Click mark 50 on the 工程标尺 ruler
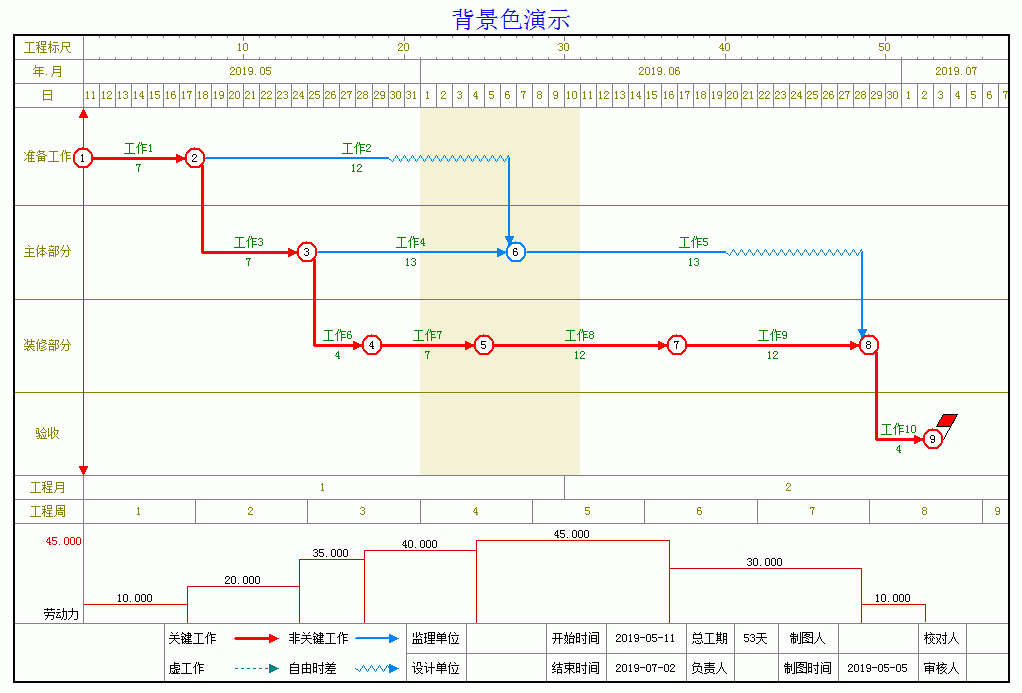The width and height of the screenshot is (1022, 693). 884,47
